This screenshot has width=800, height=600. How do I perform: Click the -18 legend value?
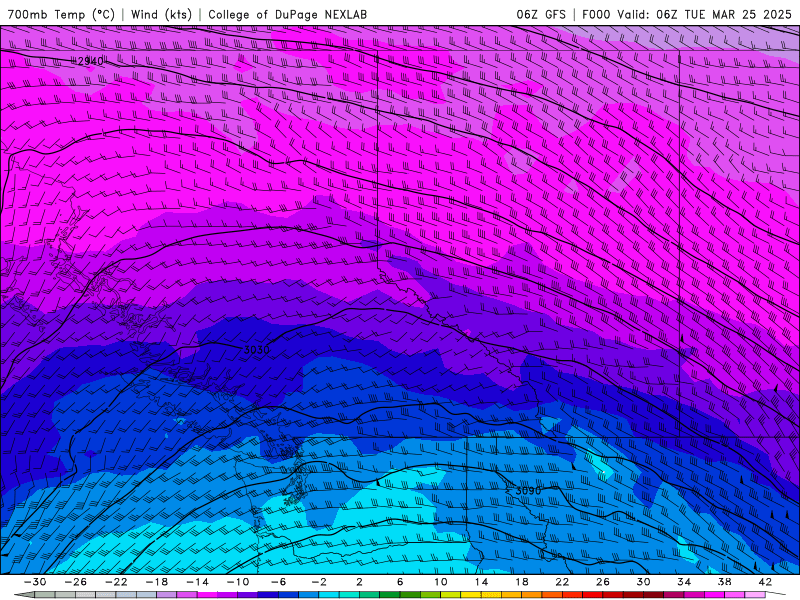(x=157, y=582)
